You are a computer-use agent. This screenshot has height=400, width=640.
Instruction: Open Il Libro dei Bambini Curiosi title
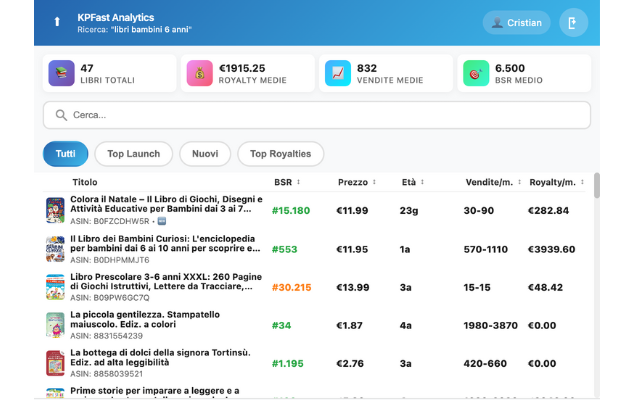(x=165, y=243)
